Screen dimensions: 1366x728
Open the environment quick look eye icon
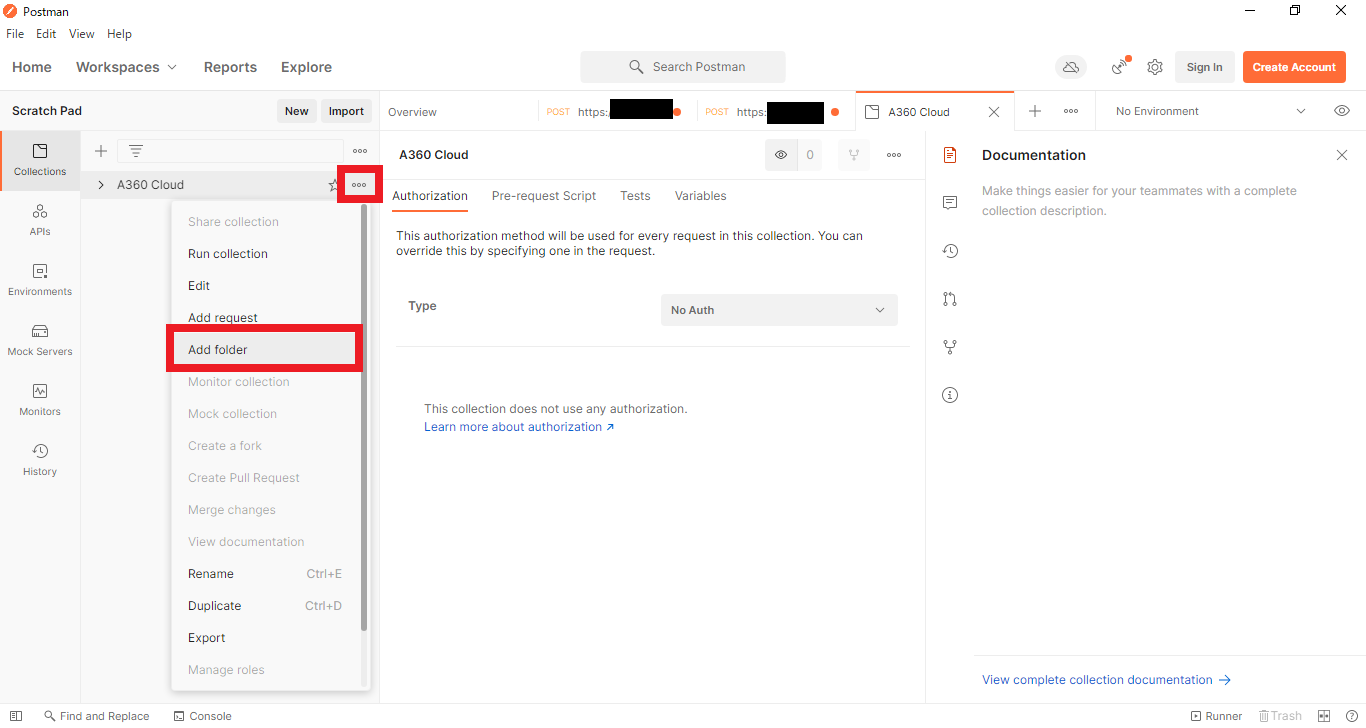pyautogui.click(x=1342, y=111)
